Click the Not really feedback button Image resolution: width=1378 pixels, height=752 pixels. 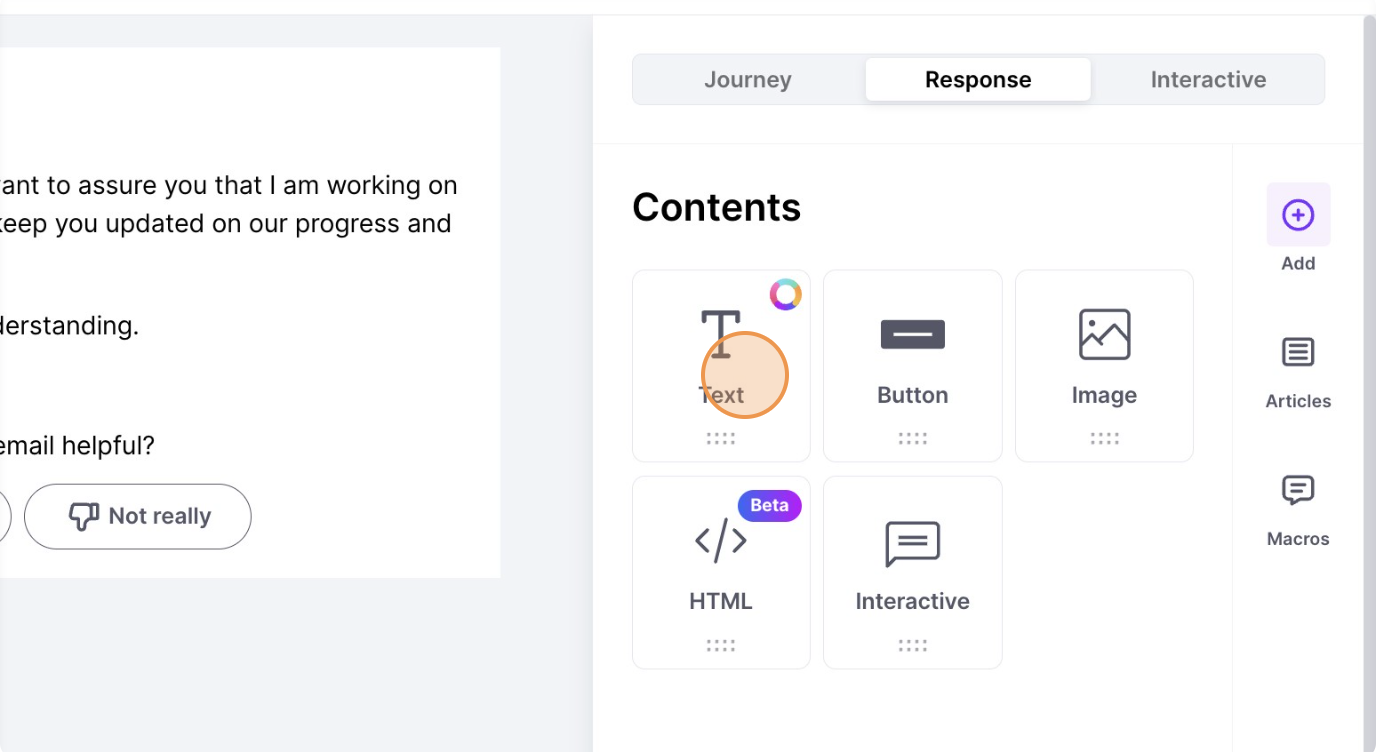(x=138, y=516)
